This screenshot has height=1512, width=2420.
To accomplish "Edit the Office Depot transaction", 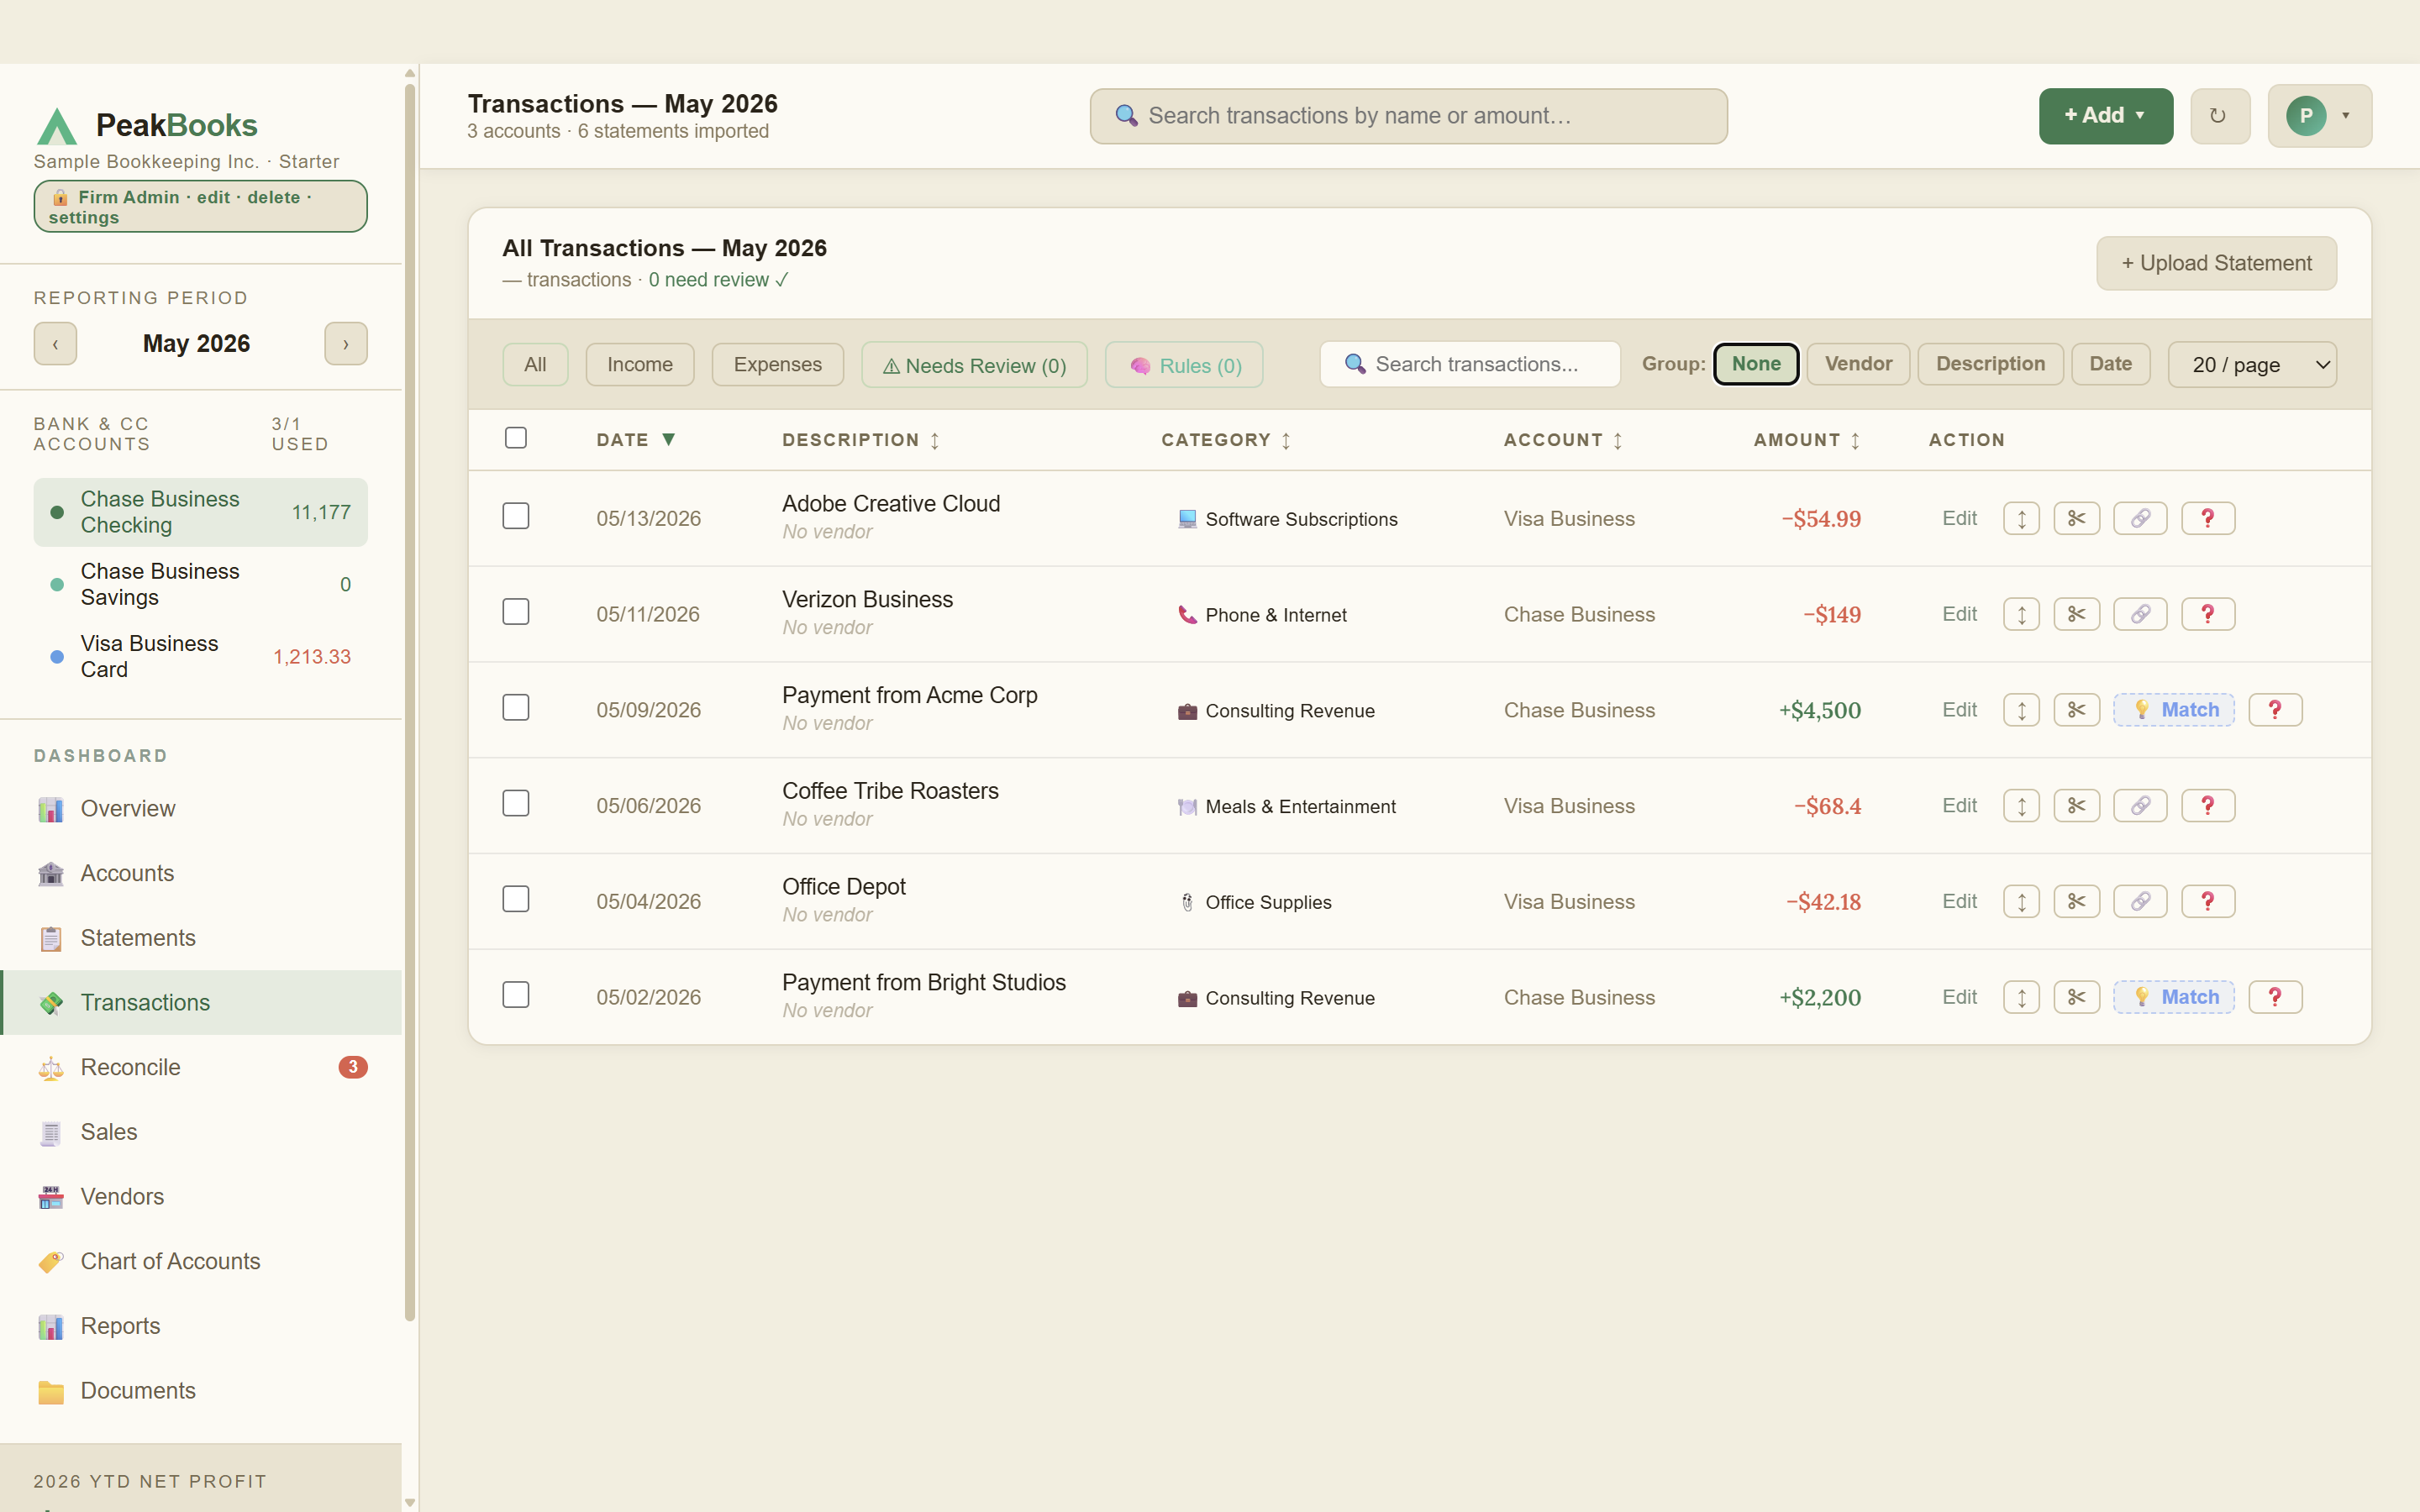I will (1959, 902).
